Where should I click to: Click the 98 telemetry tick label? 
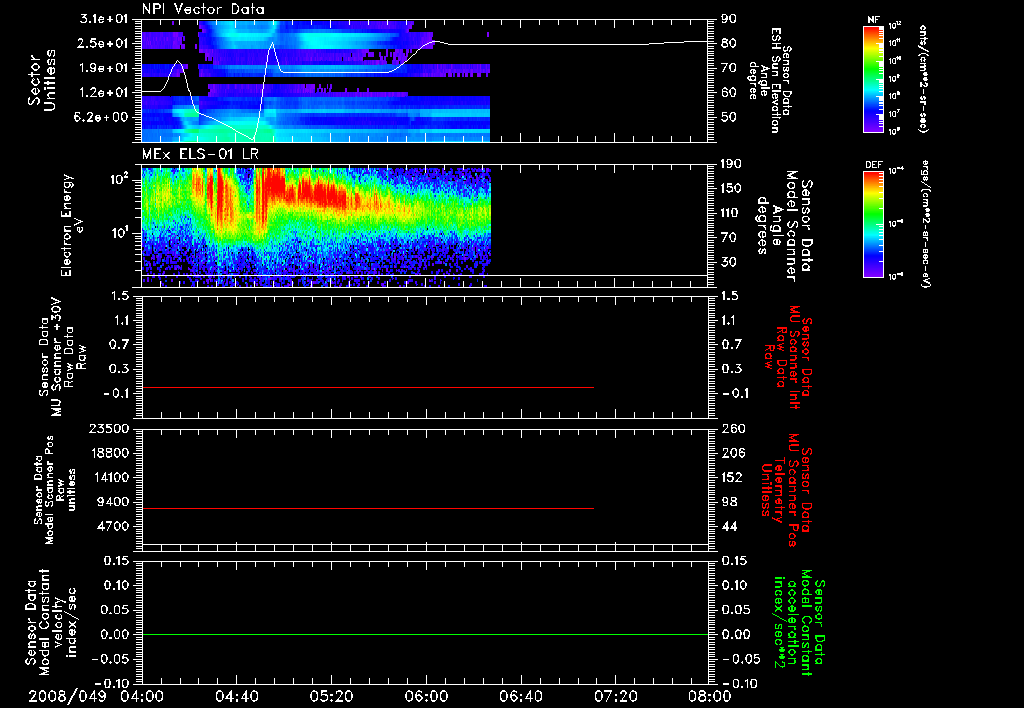point(728,502)
